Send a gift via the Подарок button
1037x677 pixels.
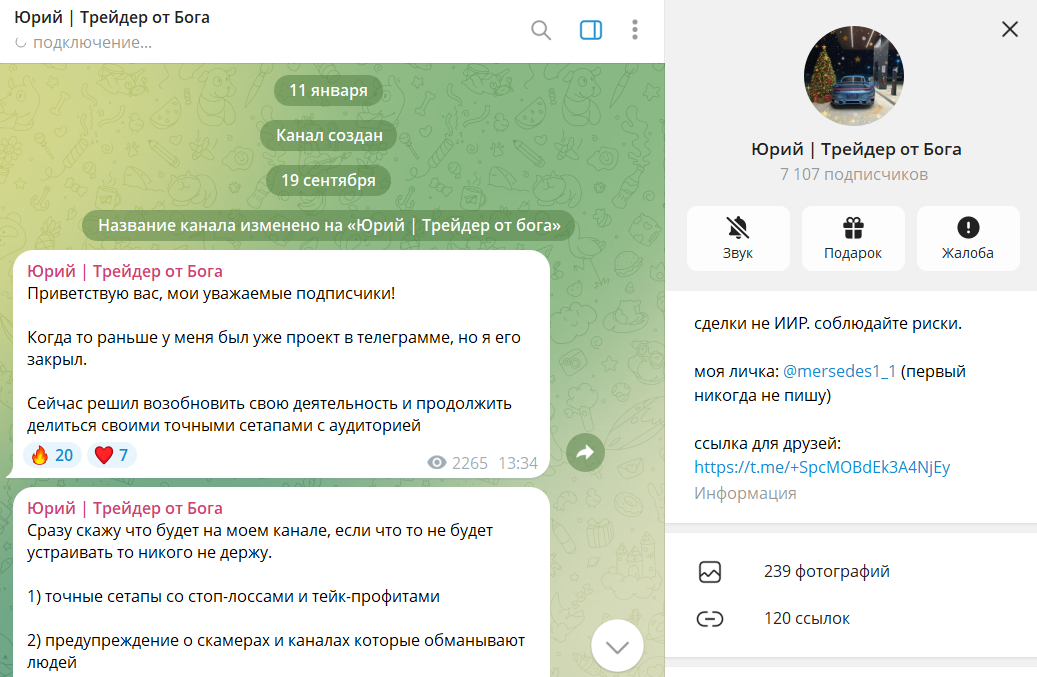click(x=853, y=238)
